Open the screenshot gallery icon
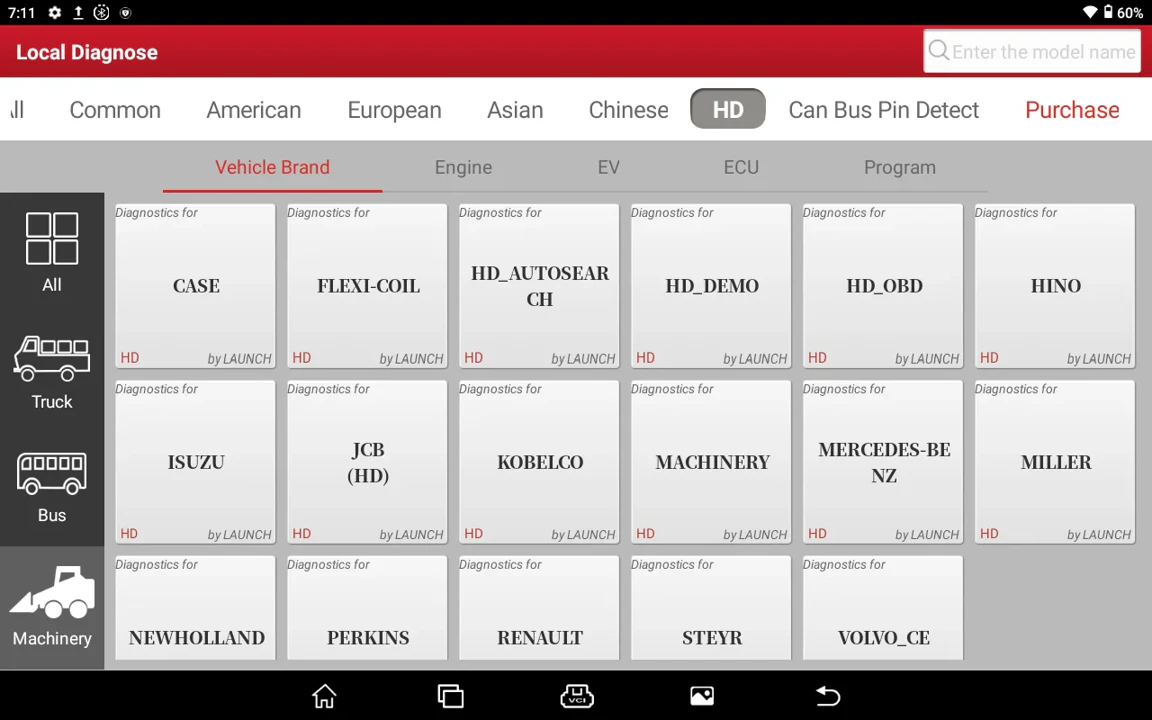Image resolution: width=1152 pixels, height=720 pixels. pyautogui.click(x=702, y=695)
